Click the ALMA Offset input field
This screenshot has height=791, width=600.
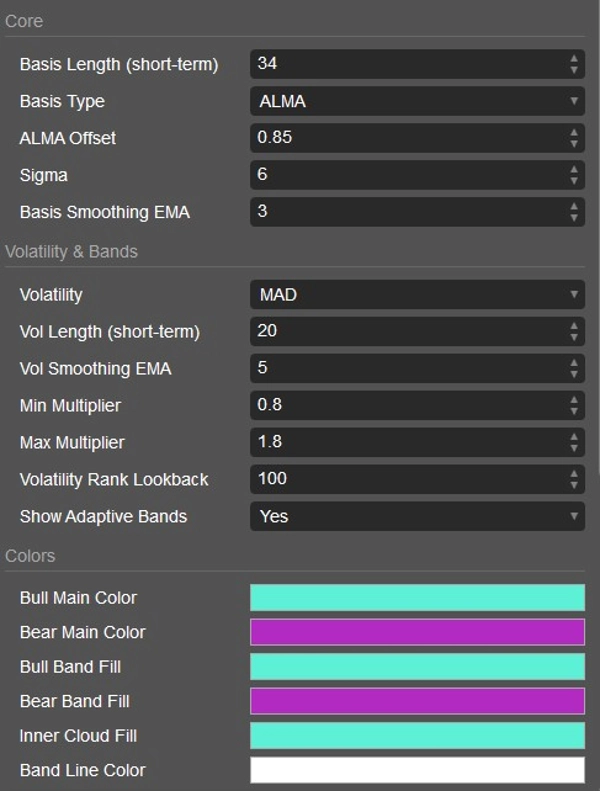(405, 138)
